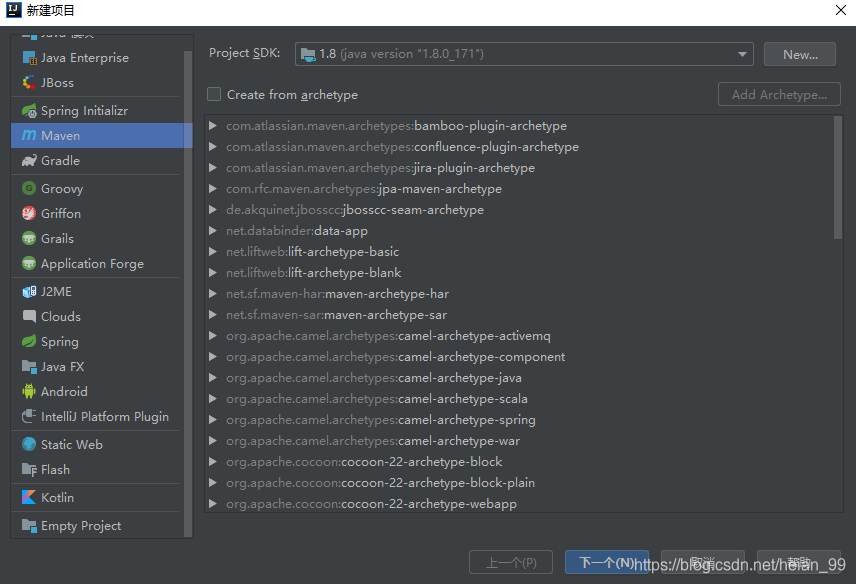856x584 pixels.
Task: Click the archetype list scrollbar thumb
Action: (x=838, y=178)
